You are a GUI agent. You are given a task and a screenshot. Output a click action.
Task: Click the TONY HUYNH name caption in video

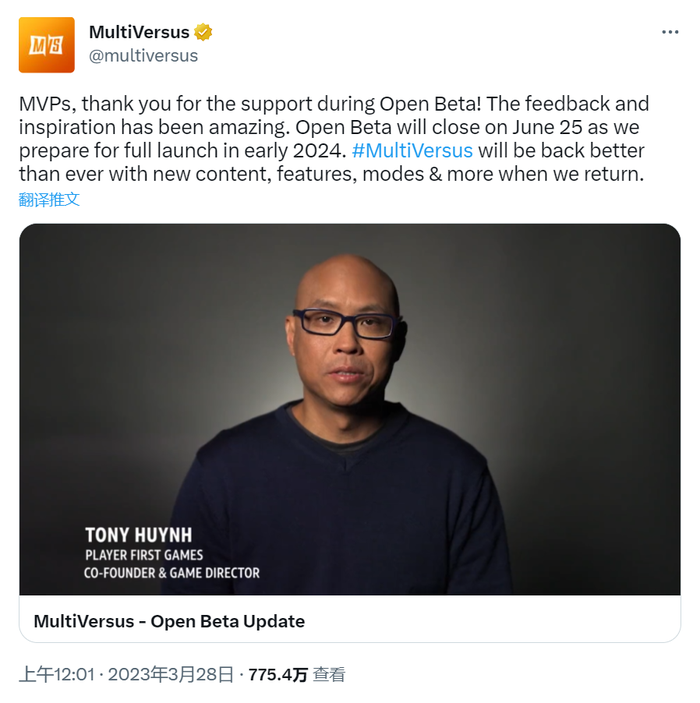click(139, 535)
